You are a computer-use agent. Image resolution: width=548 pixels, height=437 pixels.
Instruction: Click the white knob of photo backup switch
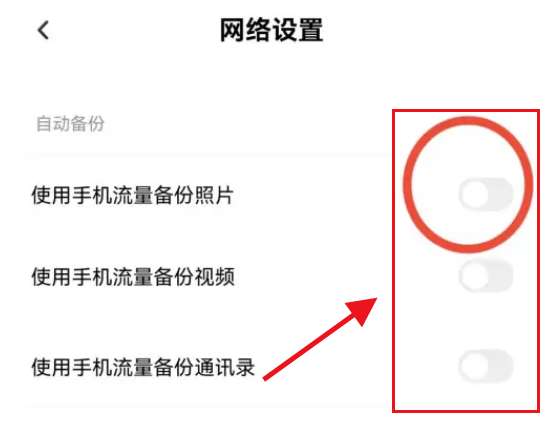[474, 194]
